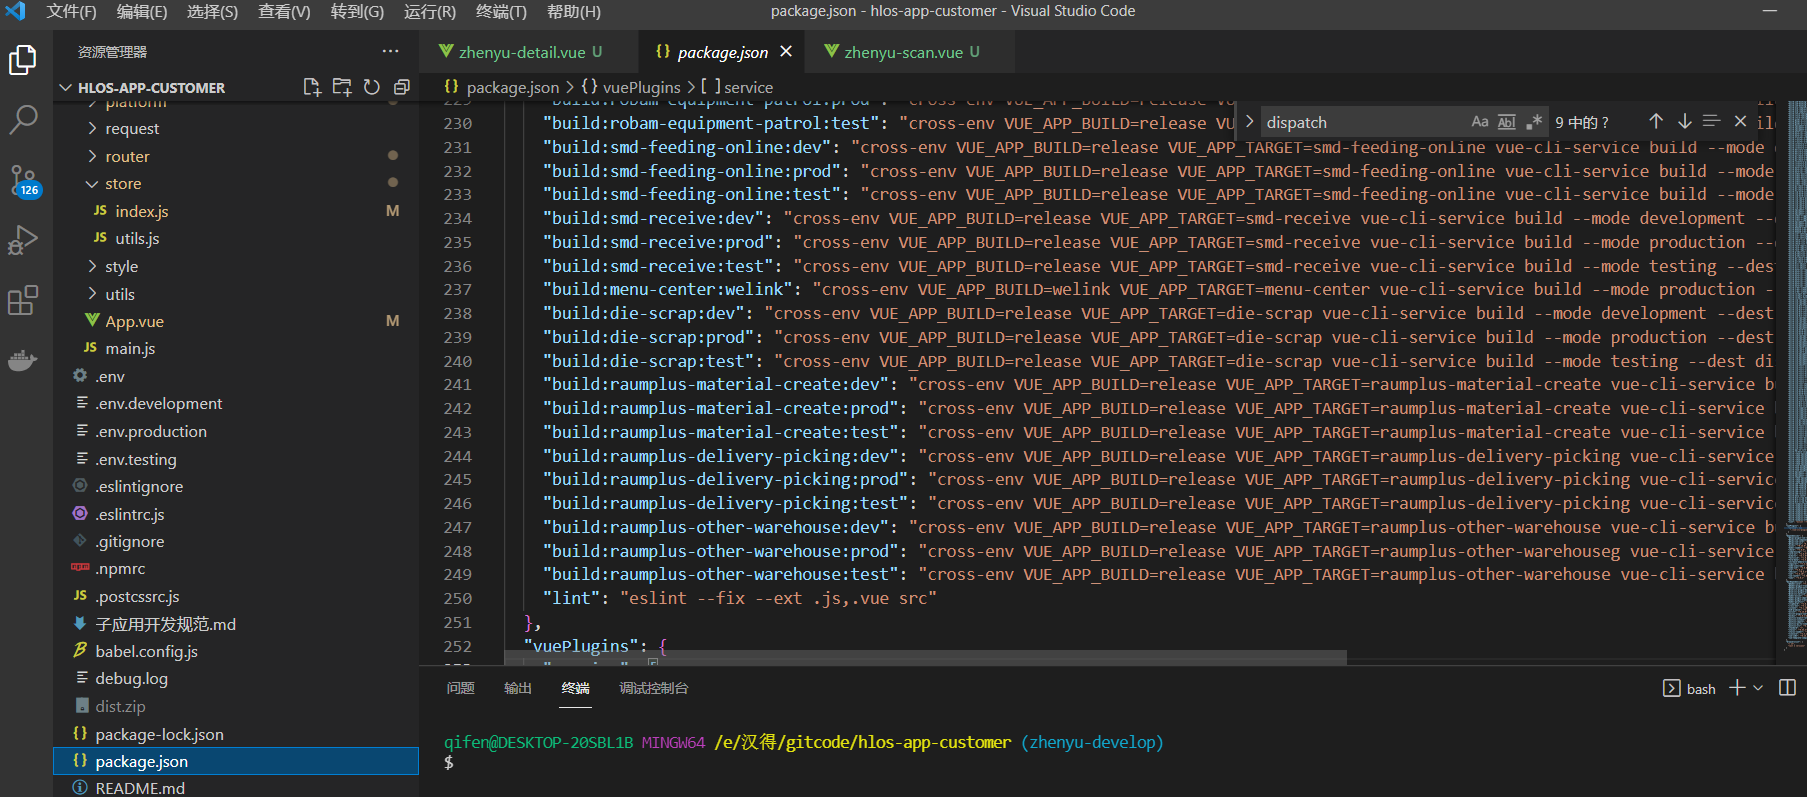This screenshot has height=797, width=1807.
Task: Open App.vue in the file tree
Action: click(134, 321)
